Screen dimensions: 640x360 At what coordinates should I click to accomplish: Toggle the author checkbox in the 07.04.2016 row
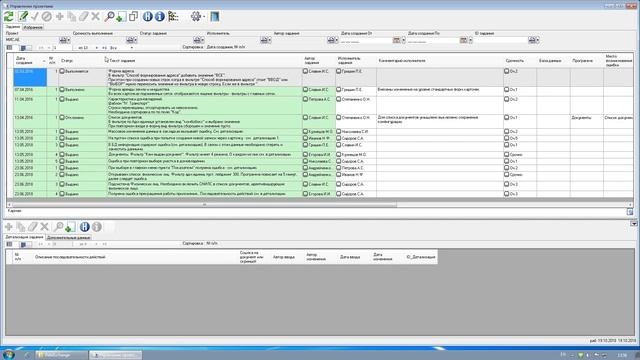pos(305,89)
